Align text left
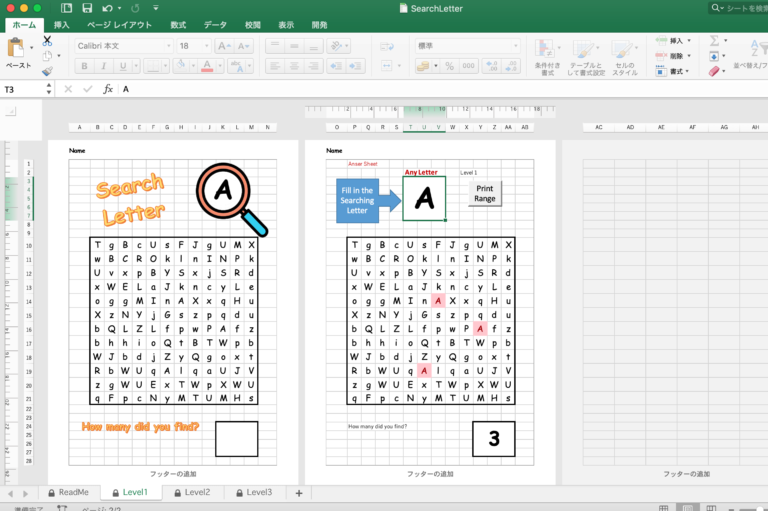 pos(275,66)
